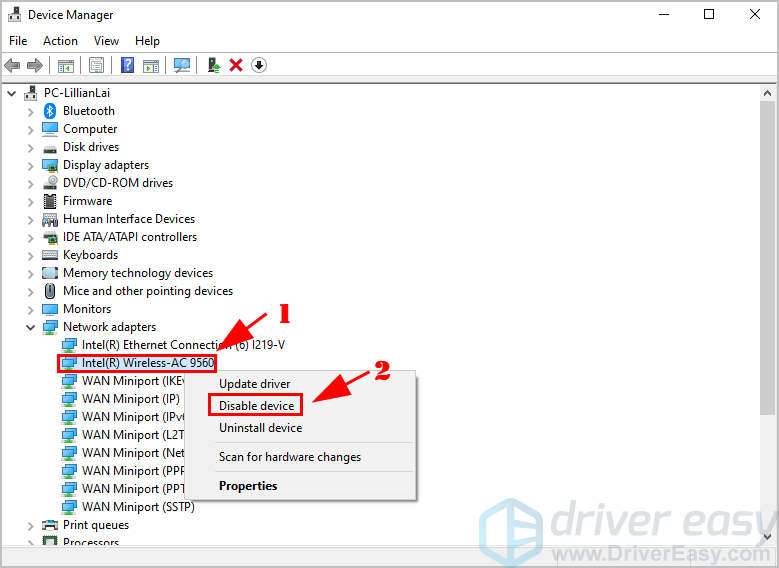Open the View menu
The image size is (779, 568).
coord(106,41)
